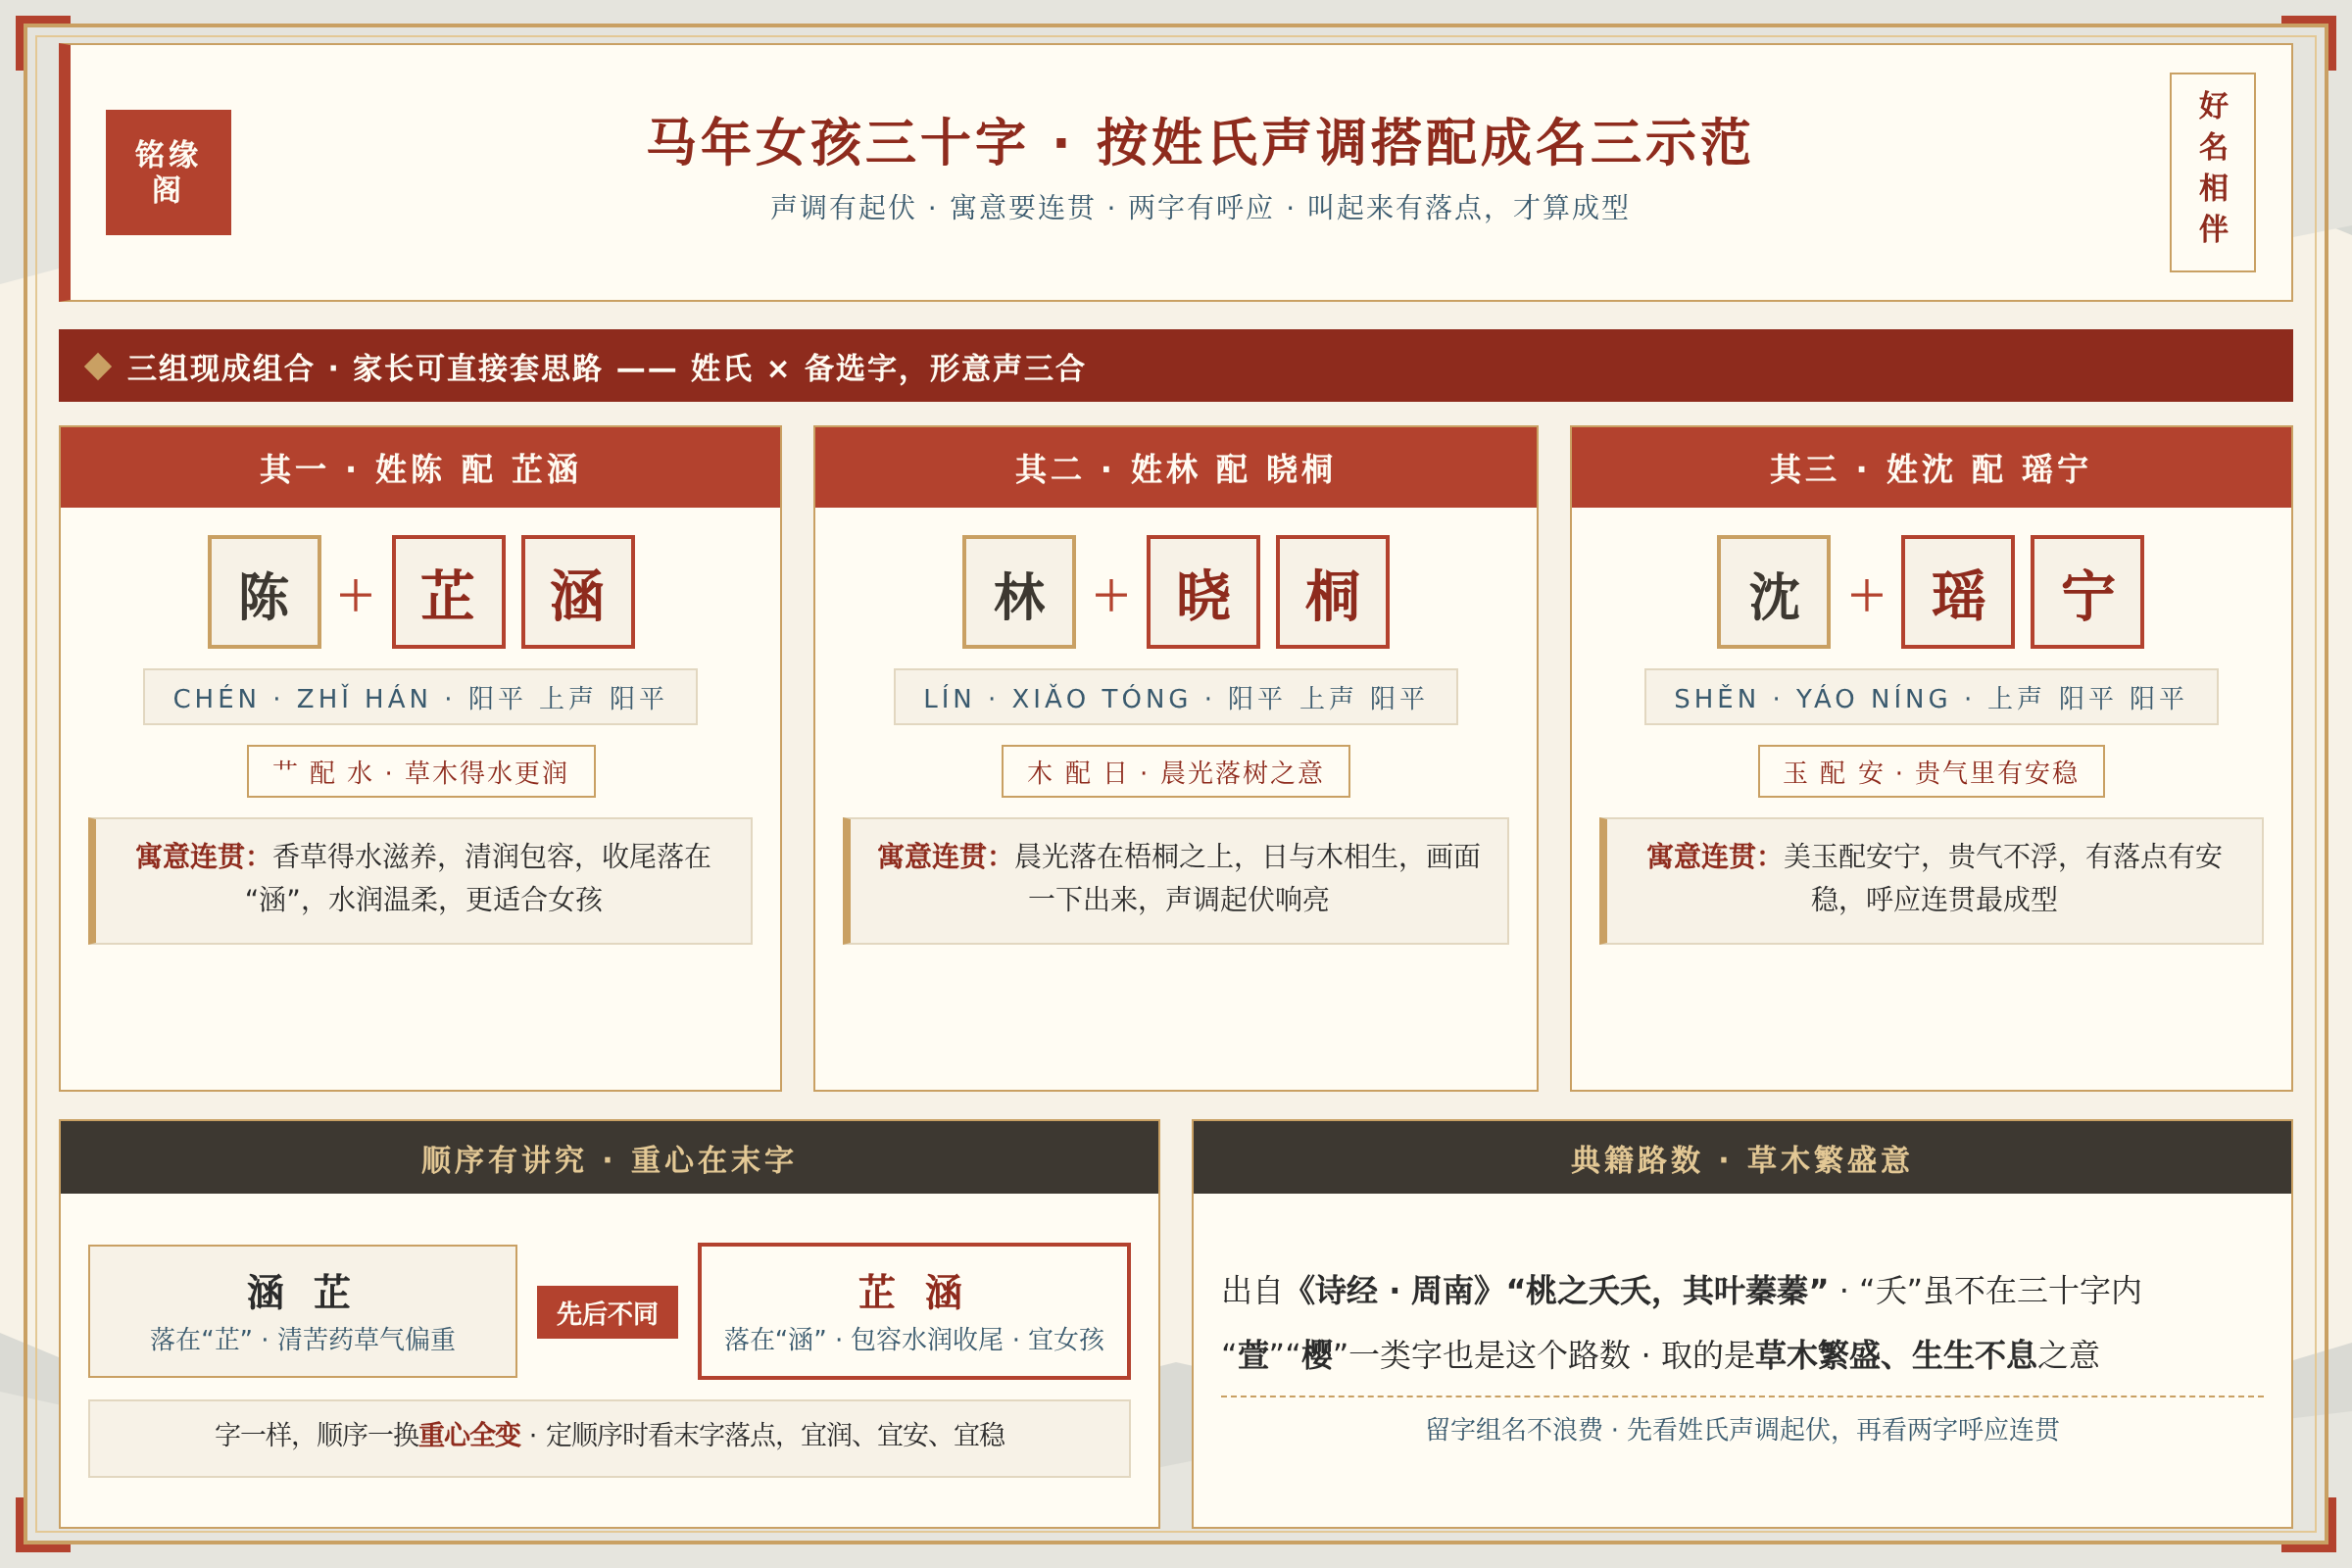Click the 桐 character tile
This screenshot has height=1568, width=2352.
(1332, 592)
